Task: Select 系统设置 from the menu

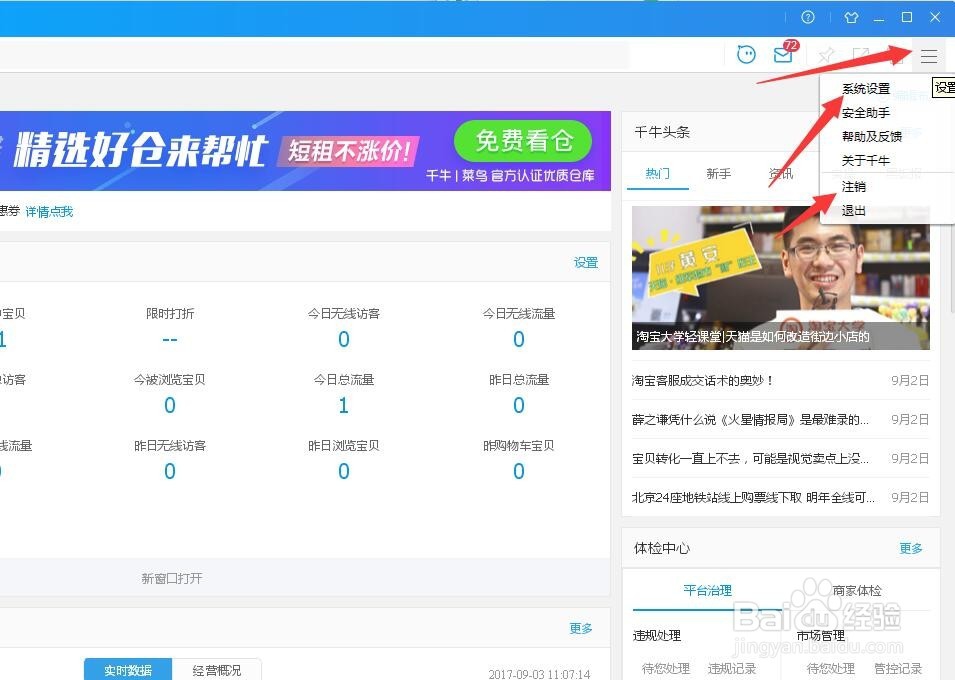Action: click(x=865, y=89)
